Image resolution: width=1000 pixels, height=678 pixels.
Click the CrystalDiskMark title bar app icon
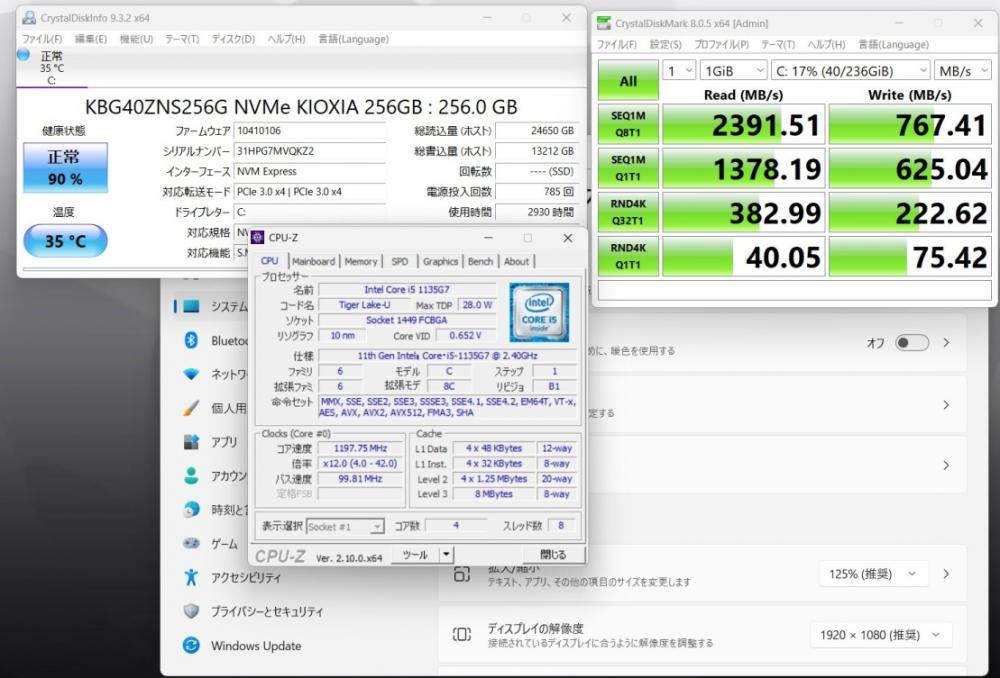tap(603, 24)
